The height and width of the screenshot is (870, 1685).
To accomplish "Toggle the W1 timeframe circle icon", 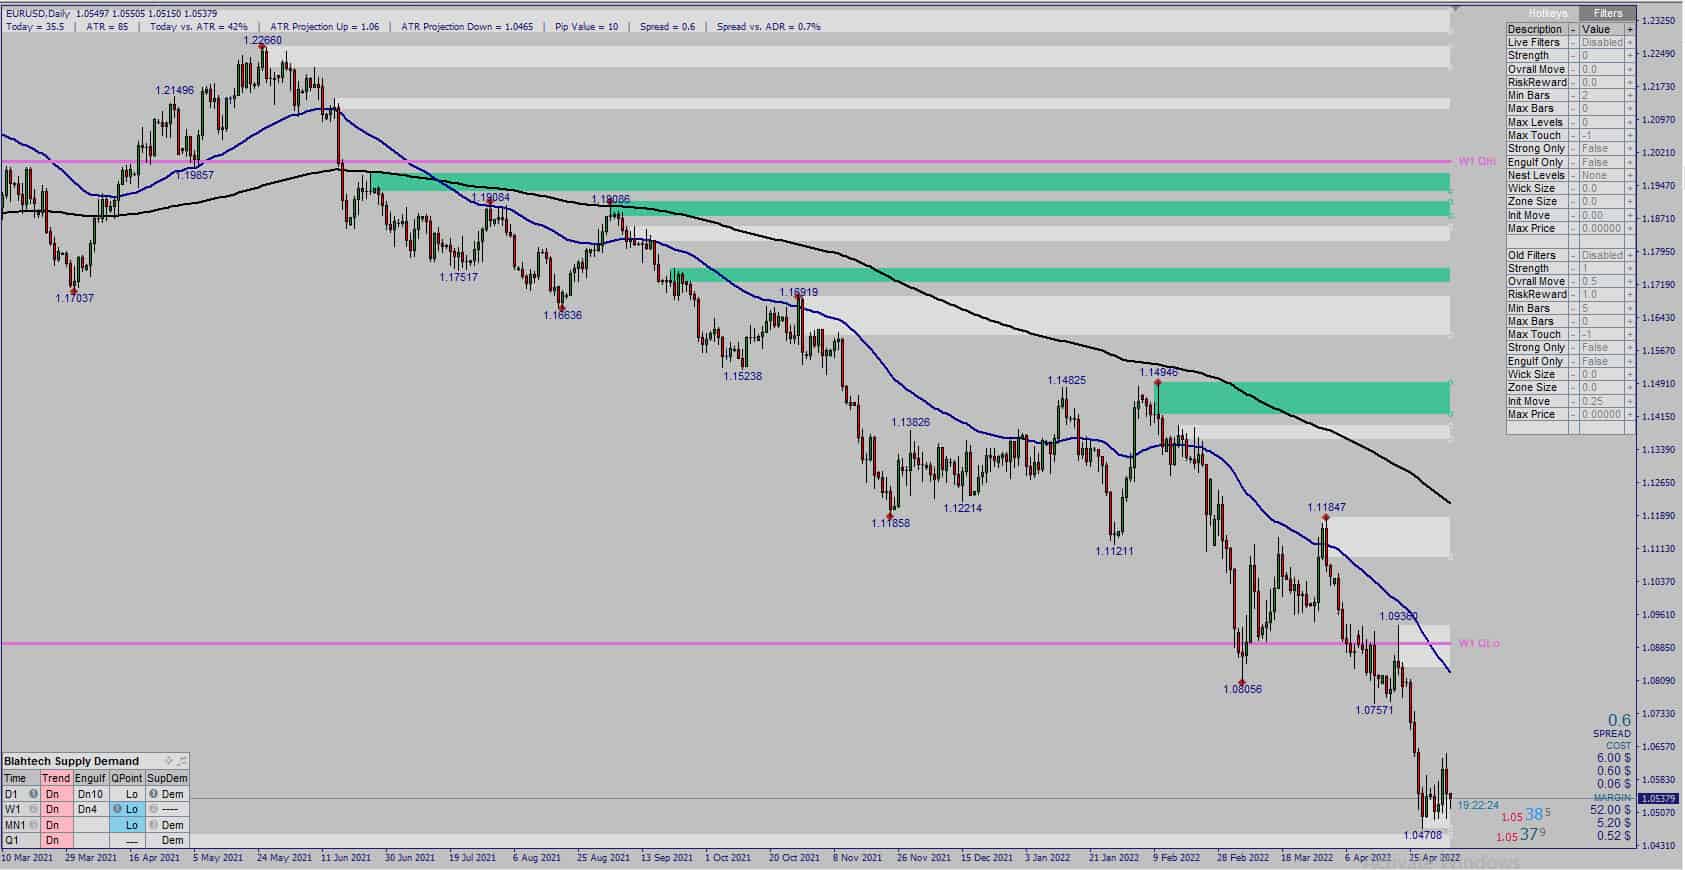I will click(33, 809).
